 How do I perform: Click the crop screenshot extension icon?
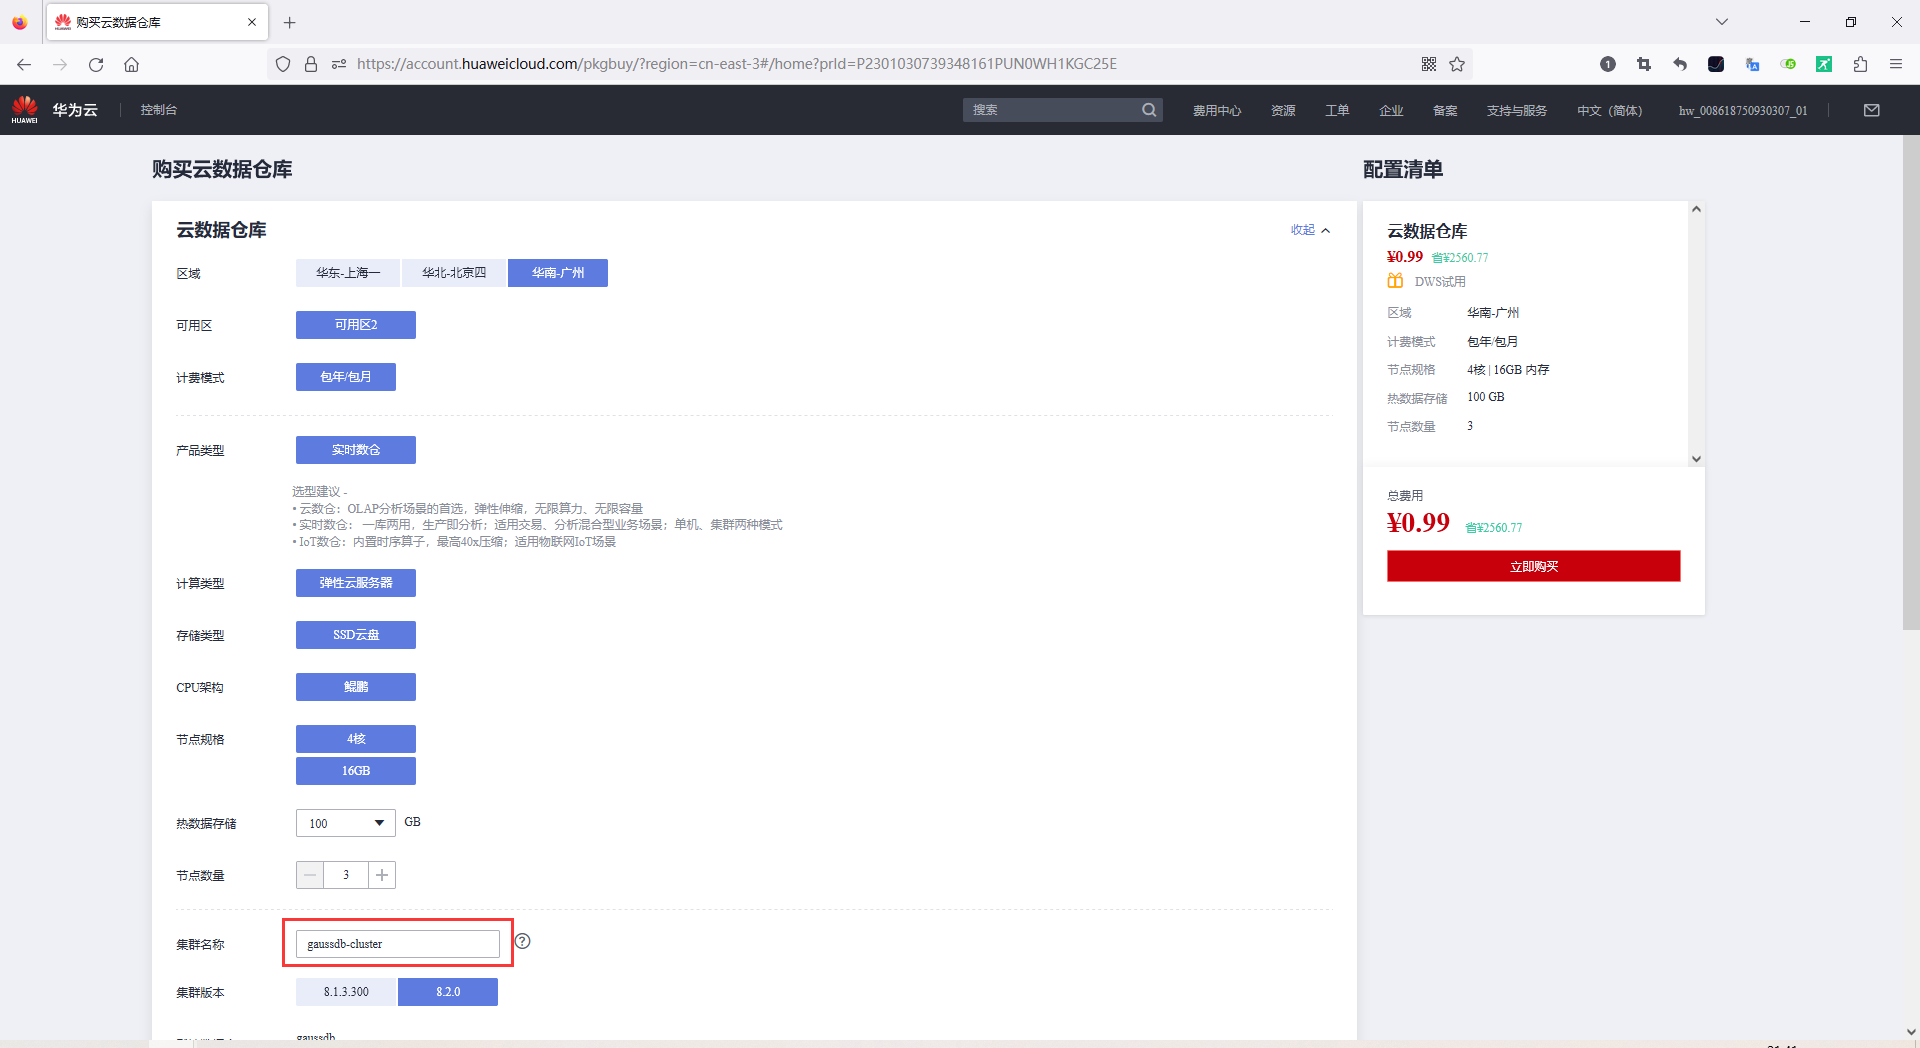pos(1644,64)
